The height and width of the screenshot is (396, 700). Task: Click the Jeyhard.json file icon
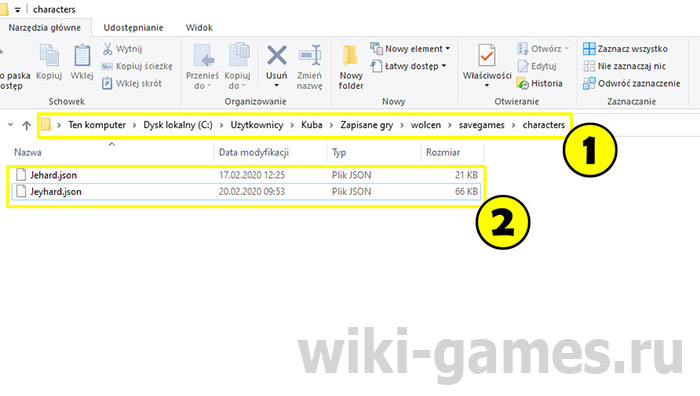tap(21, 191)
